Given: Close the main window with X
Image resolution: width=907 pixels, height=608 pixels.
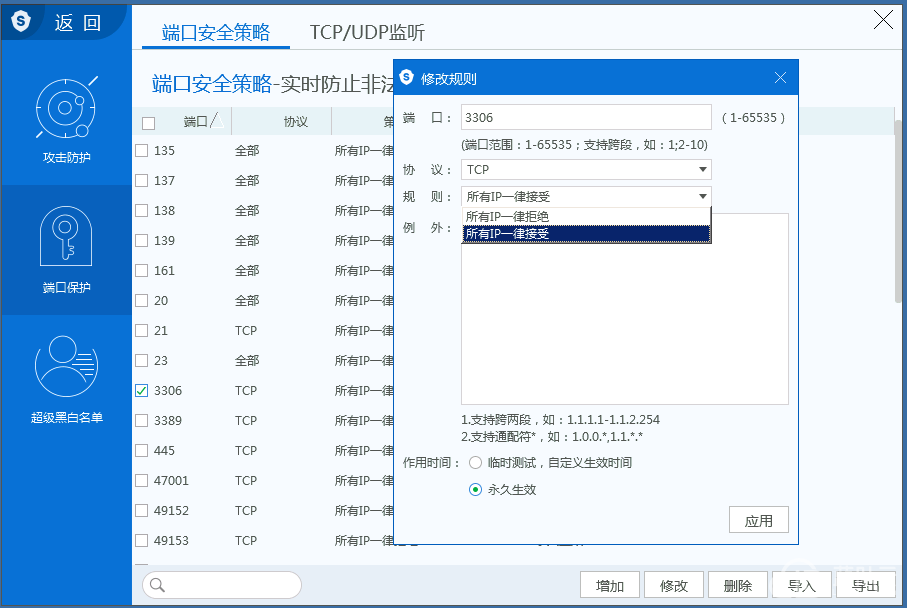Looking at the screenshot, I should coord(883,20).
